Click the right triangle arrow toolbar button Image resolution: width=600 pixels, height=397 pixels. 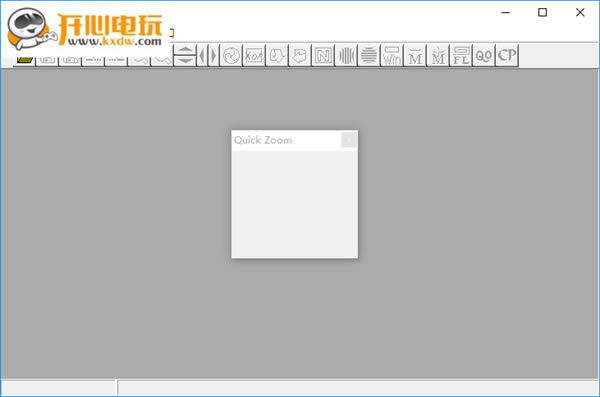[x=214, y=56]
